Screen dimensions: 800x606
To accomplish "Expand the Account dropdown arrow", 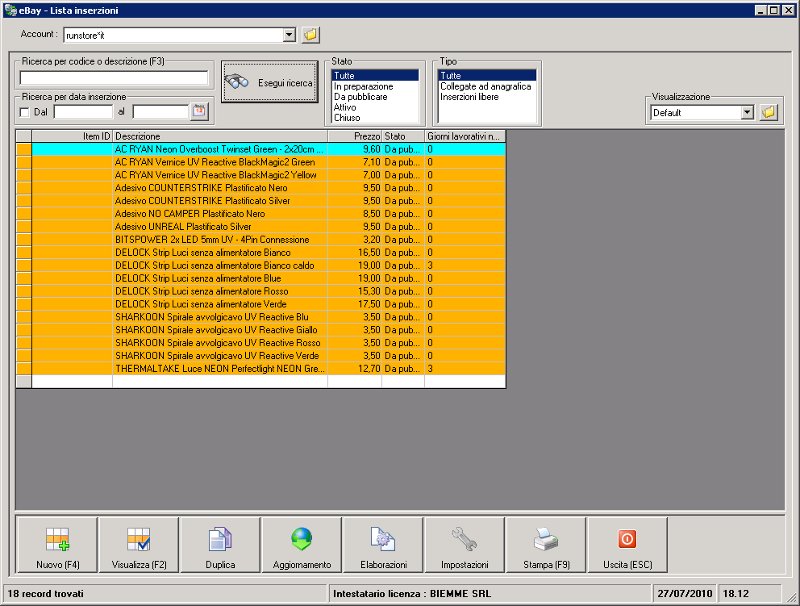I will pos(289,35).
